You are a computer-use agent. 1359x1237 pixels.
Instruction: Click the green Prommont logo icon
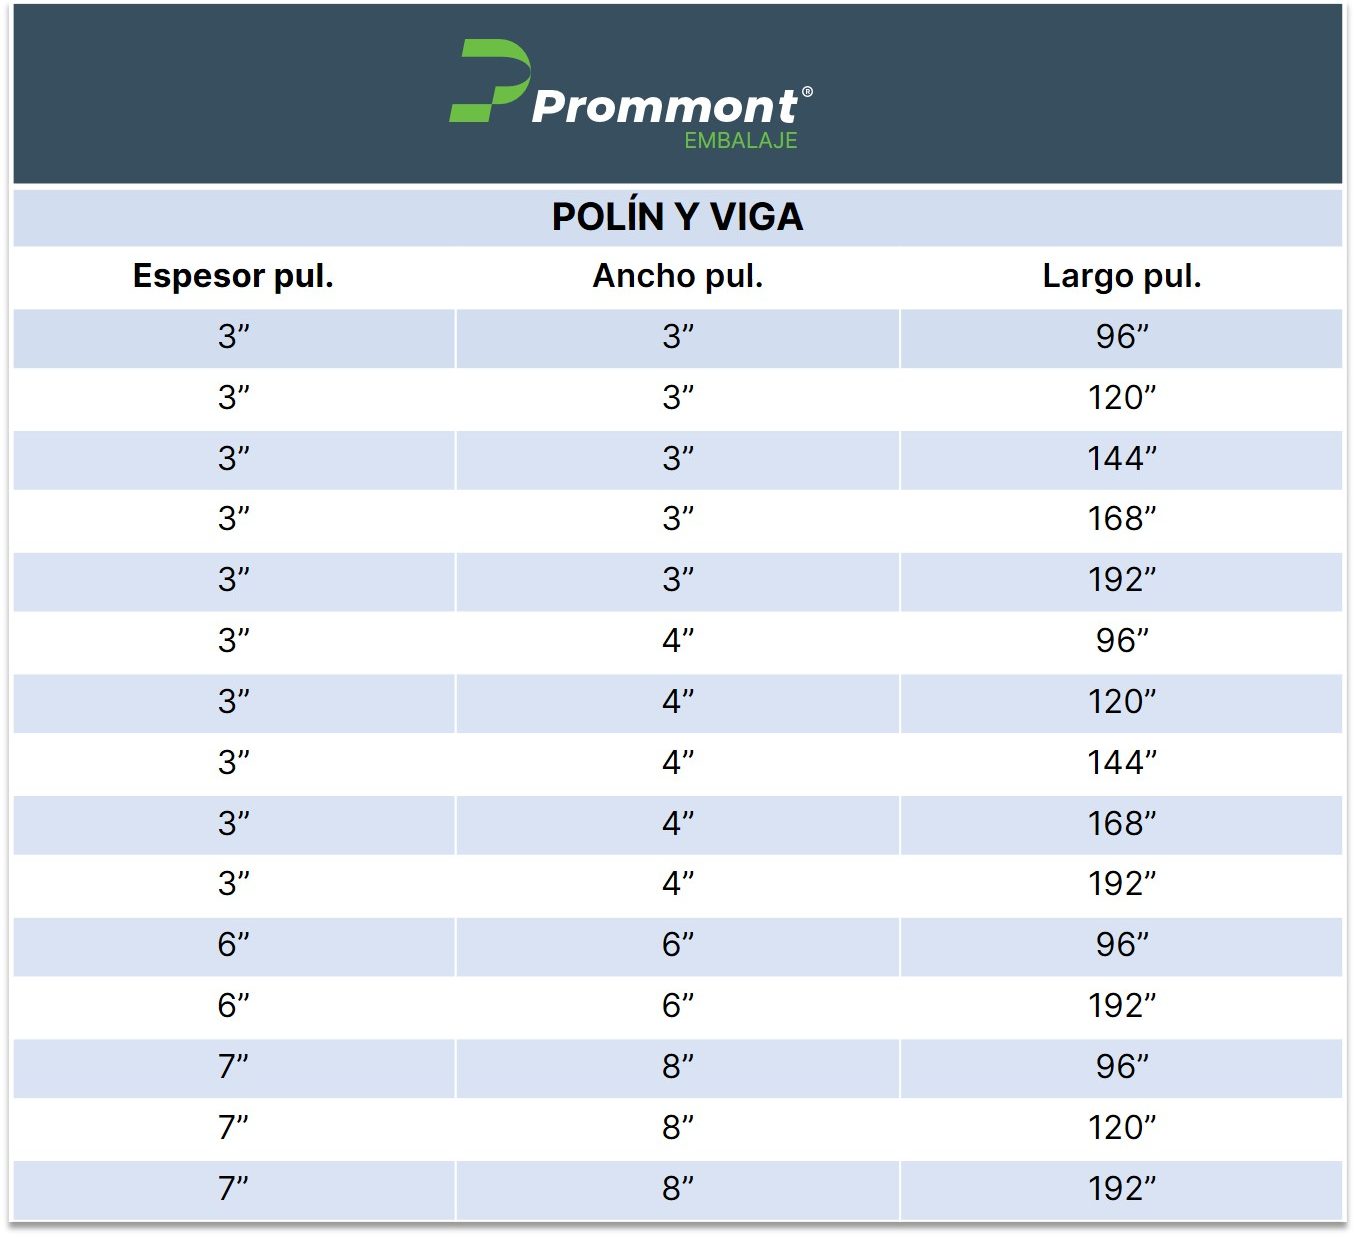click(x=489, y=81)
